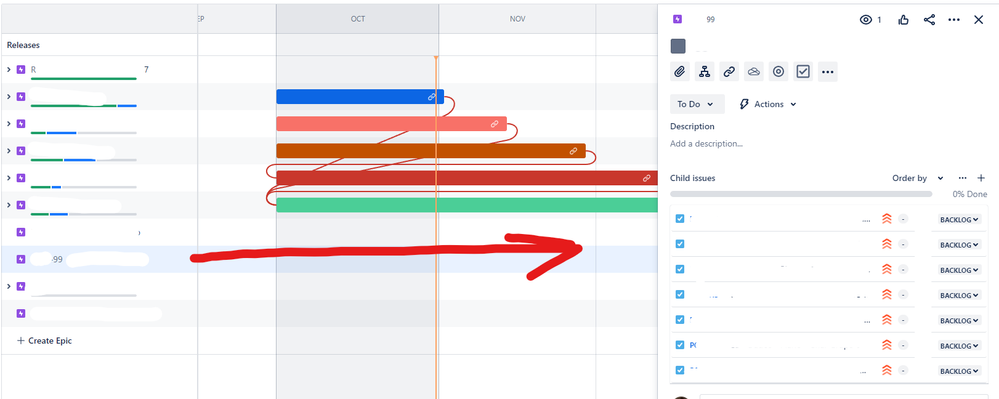The width and height of the screenshot is (999, 399).
Task: Click the task type icon of last child issue
Action: click(680, 370)
